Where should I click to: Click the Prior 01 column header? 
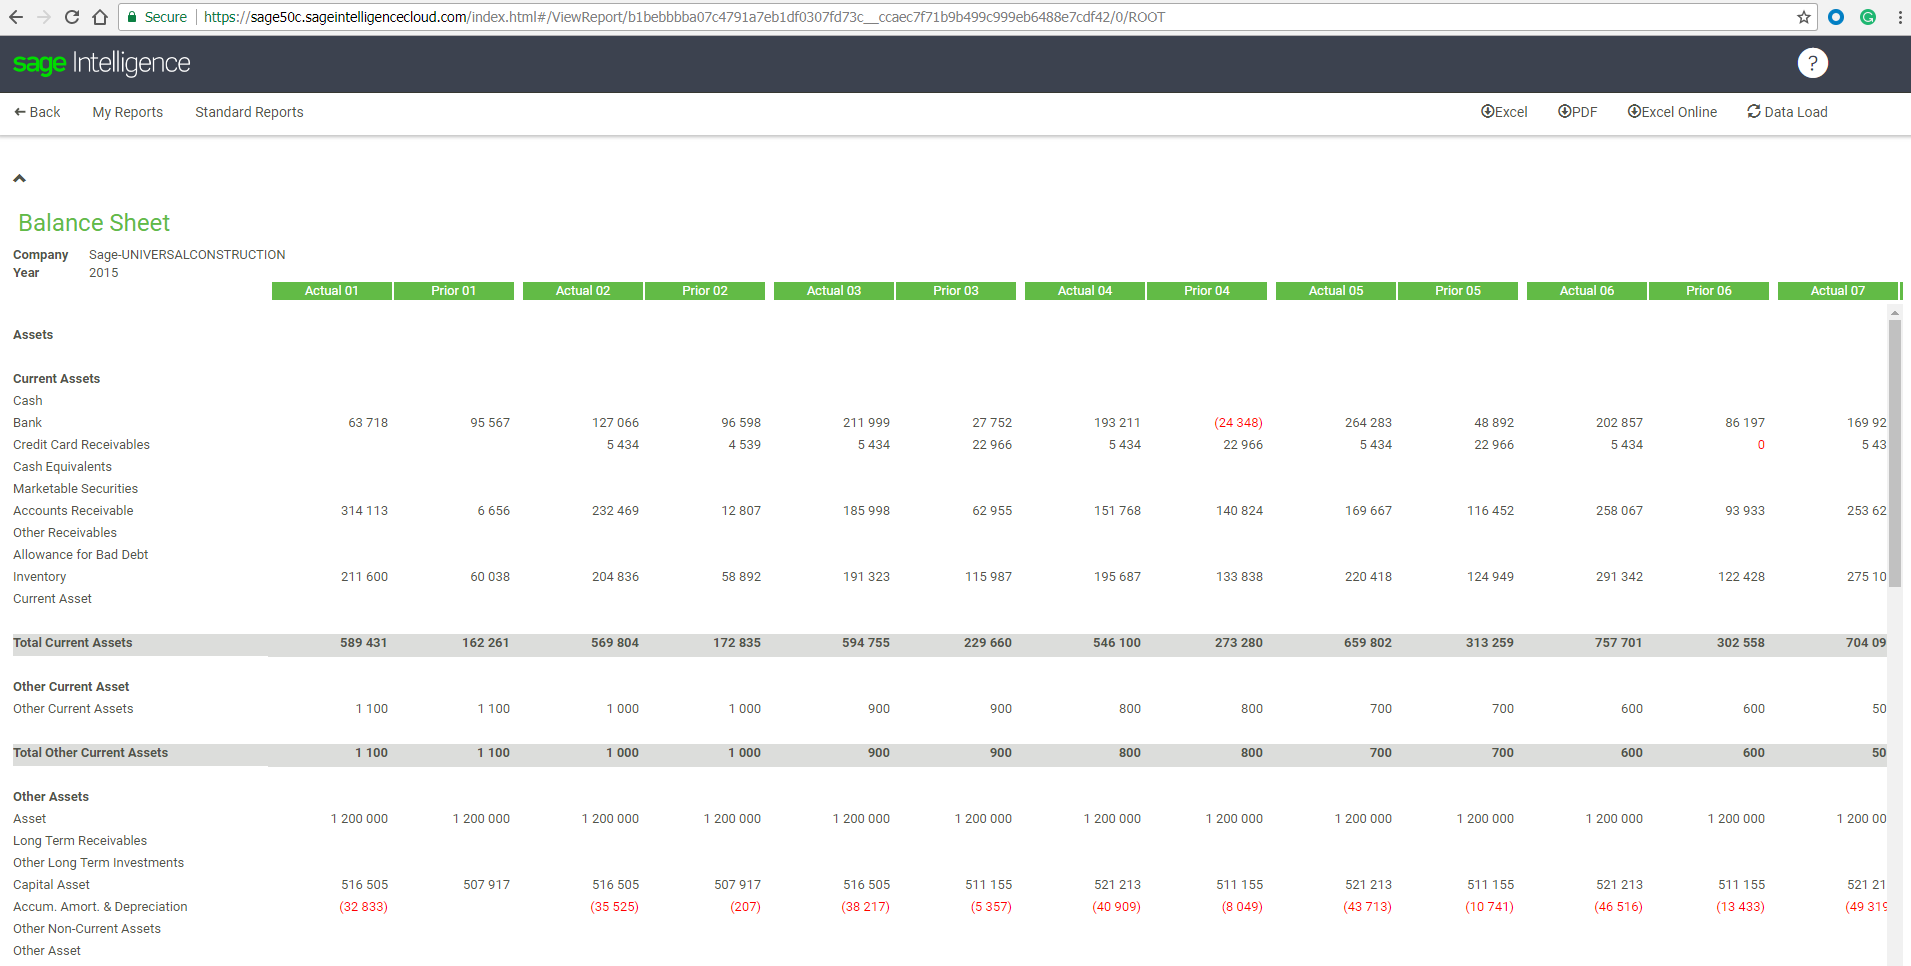coord(453,291)
